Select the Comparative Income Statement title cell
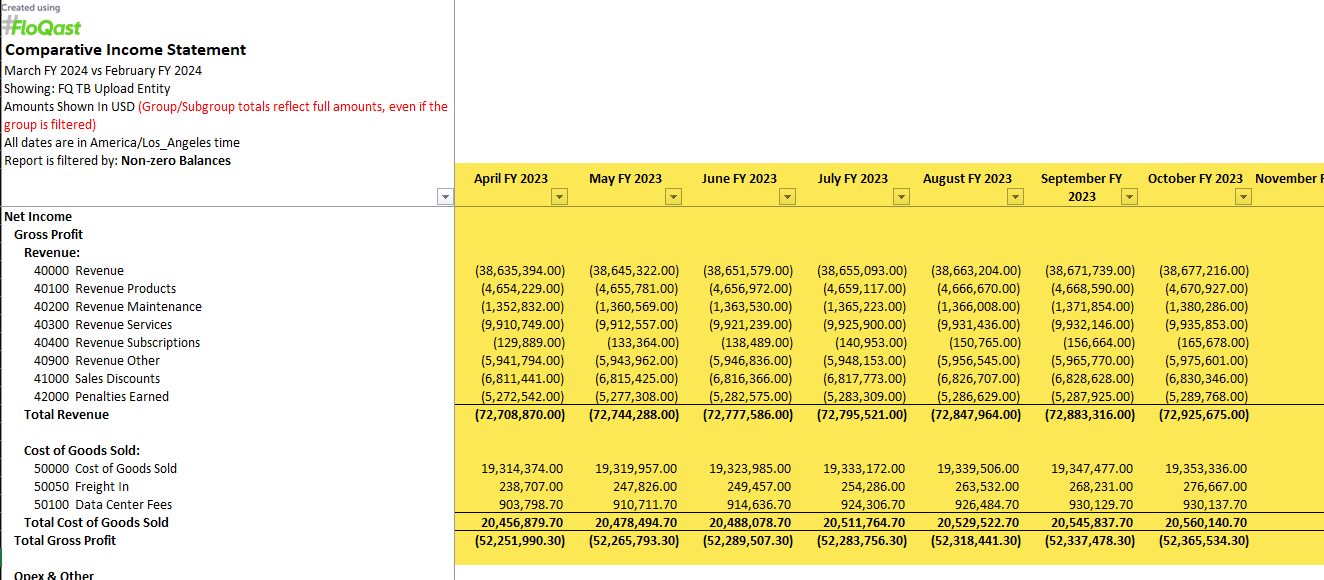Screen dimensions: 1324x580 point(125,50)
